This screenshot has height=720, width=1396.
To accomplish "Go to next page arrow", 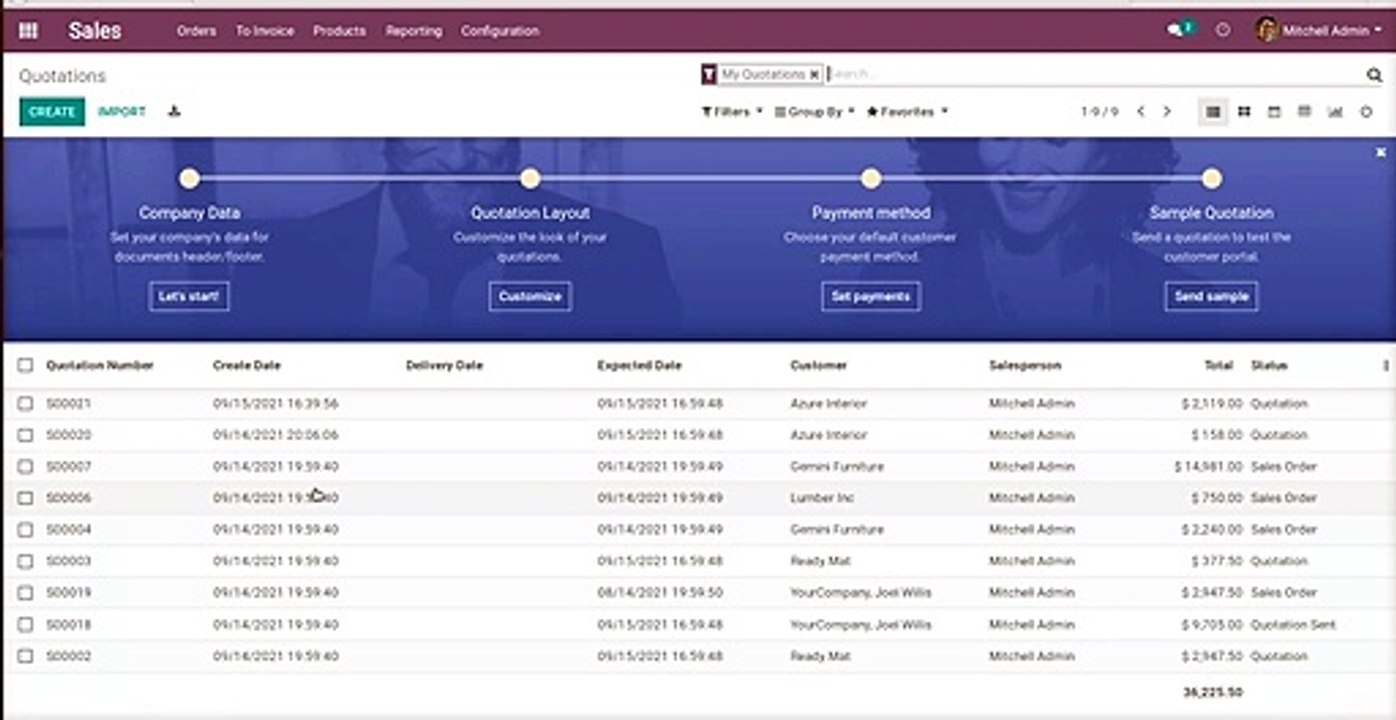I will [x=1166, y=112].
